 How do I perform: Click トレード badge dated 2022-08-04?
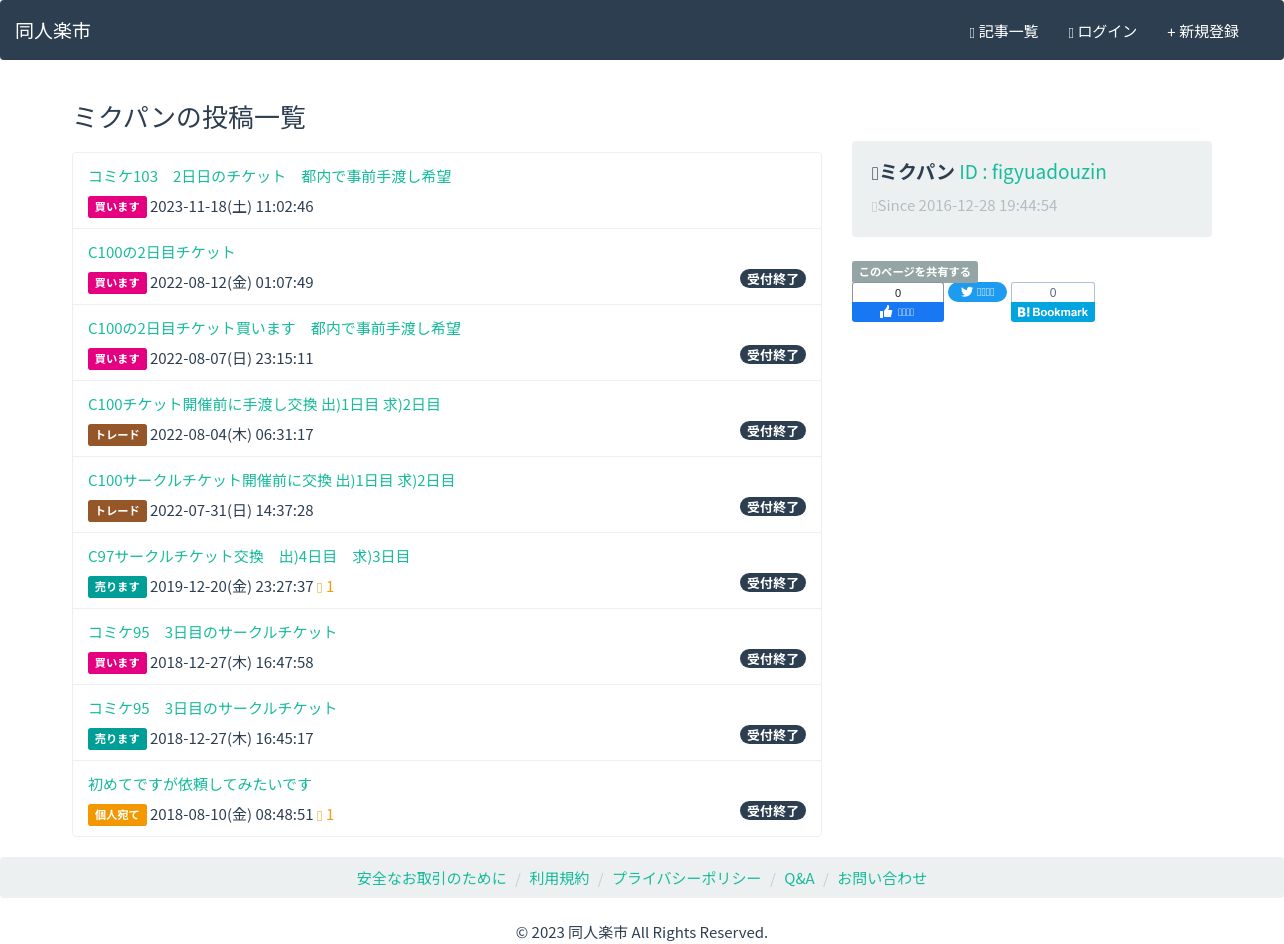point(117,435)
